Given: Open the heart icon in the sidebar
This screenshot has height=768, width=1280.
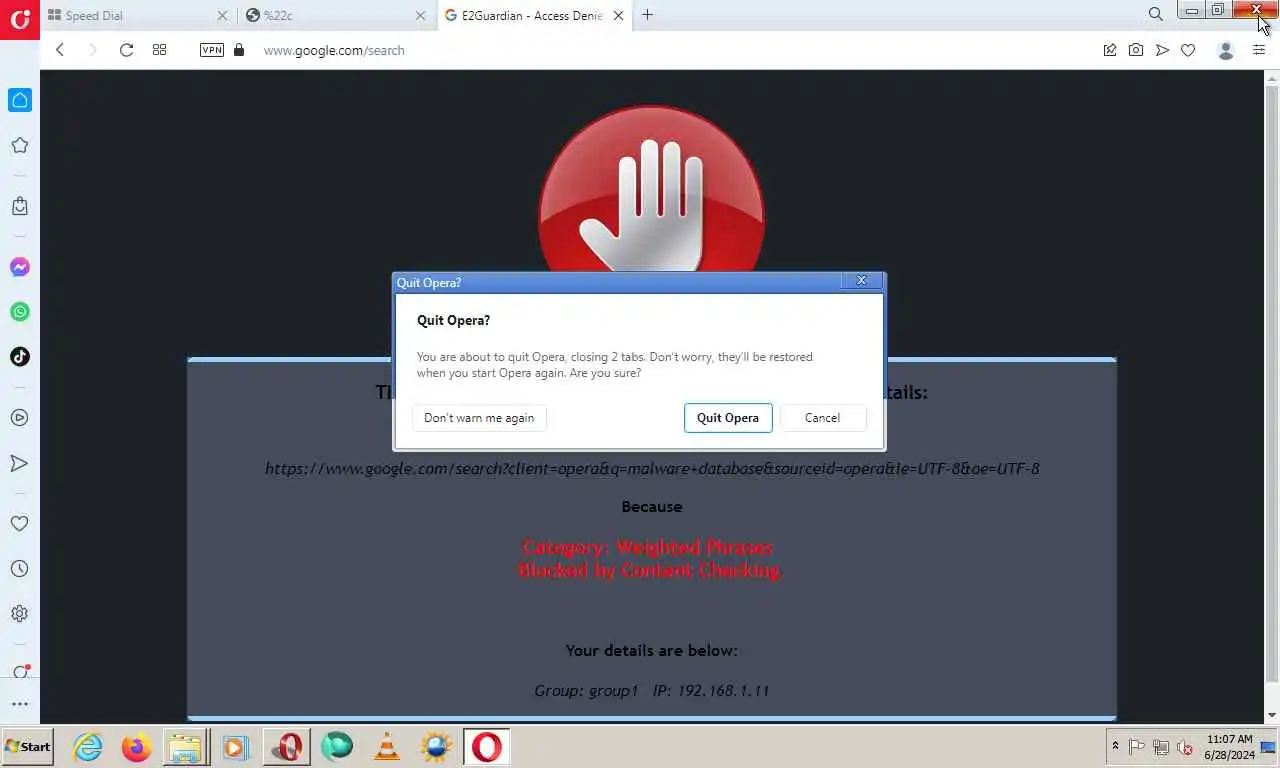Looking at the screenshot, I should click(x=20, y=523).
